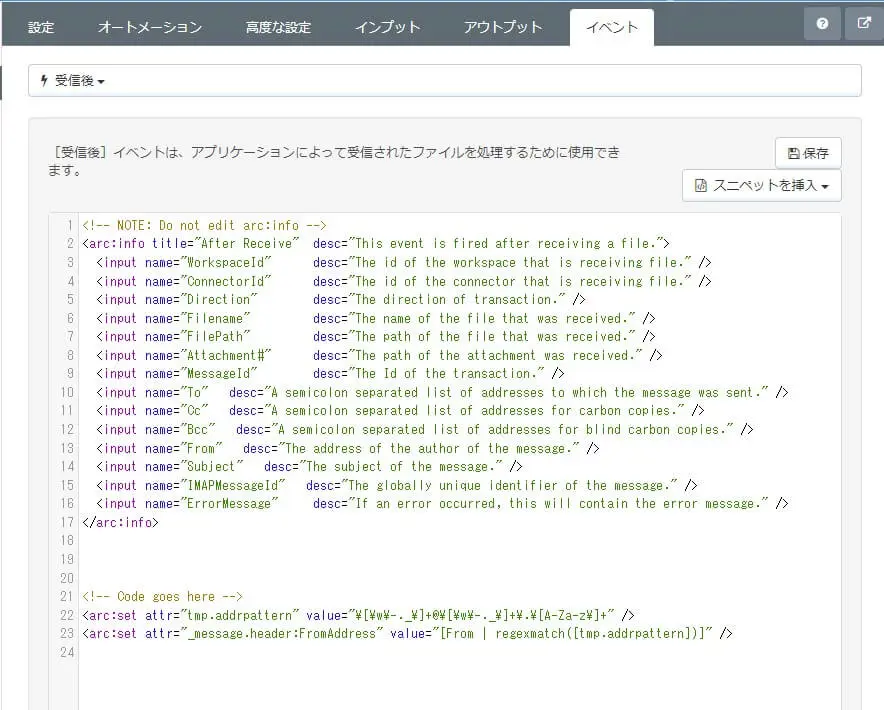
Task: Click the tmp.addrpattern arc:set code line
Action: [358, 615]
